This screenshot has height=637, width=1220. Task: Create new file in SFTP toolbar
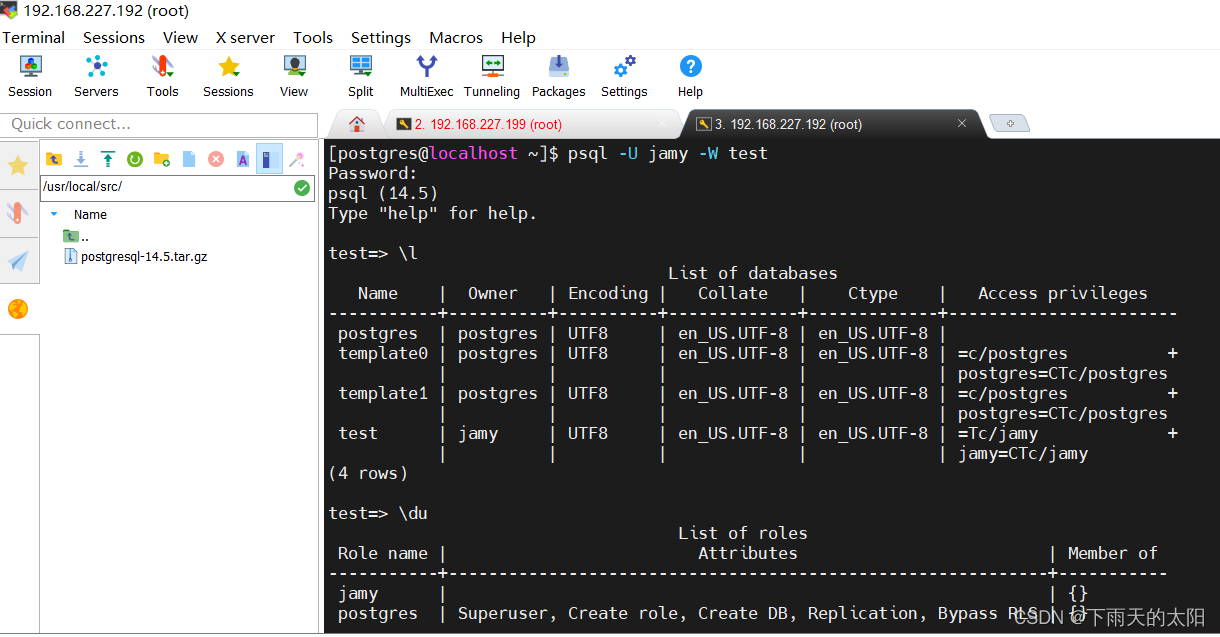coord(189,159)
